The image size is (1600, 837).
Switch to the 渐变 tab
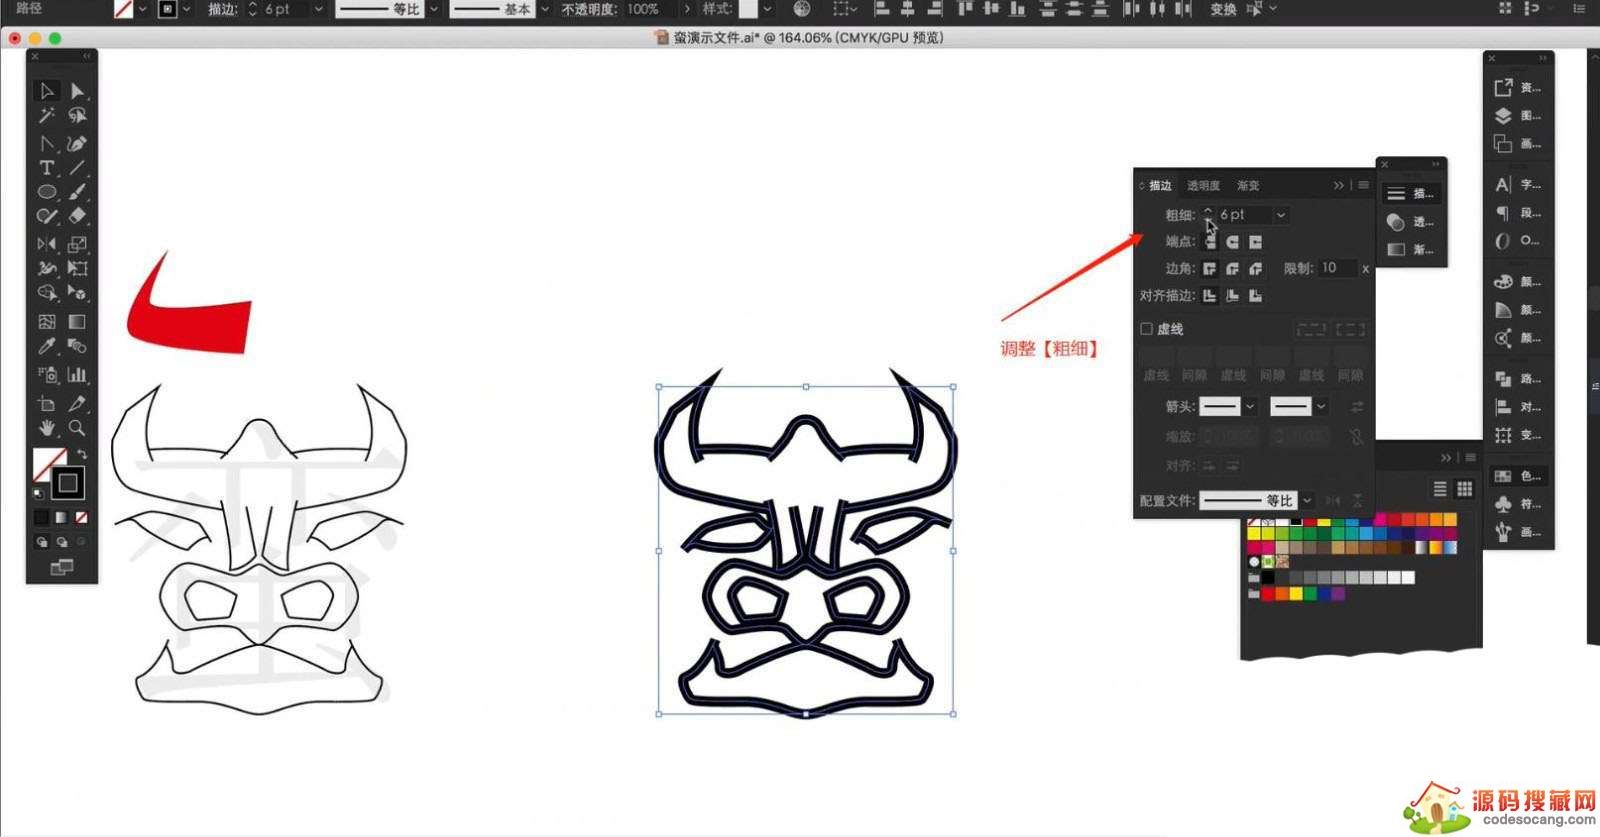pos(1248,186)
